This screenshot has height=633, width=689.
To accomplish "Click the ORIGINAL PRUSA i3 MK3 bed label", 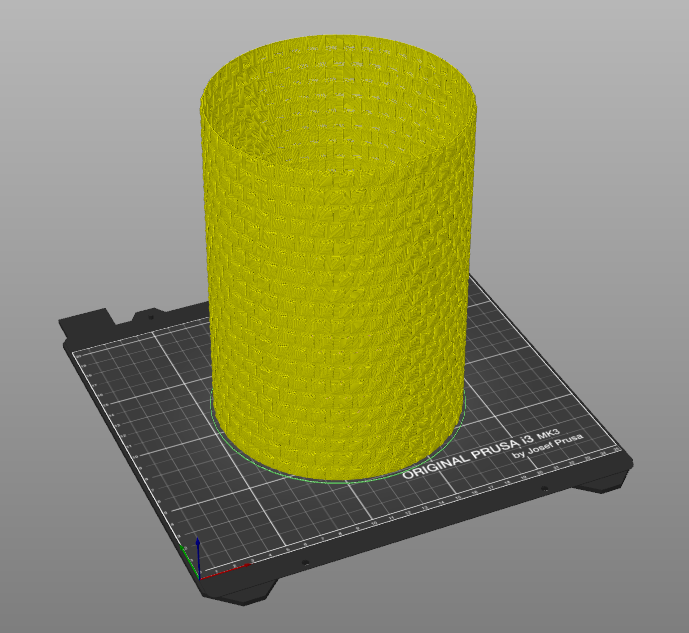I will point(481,455).
